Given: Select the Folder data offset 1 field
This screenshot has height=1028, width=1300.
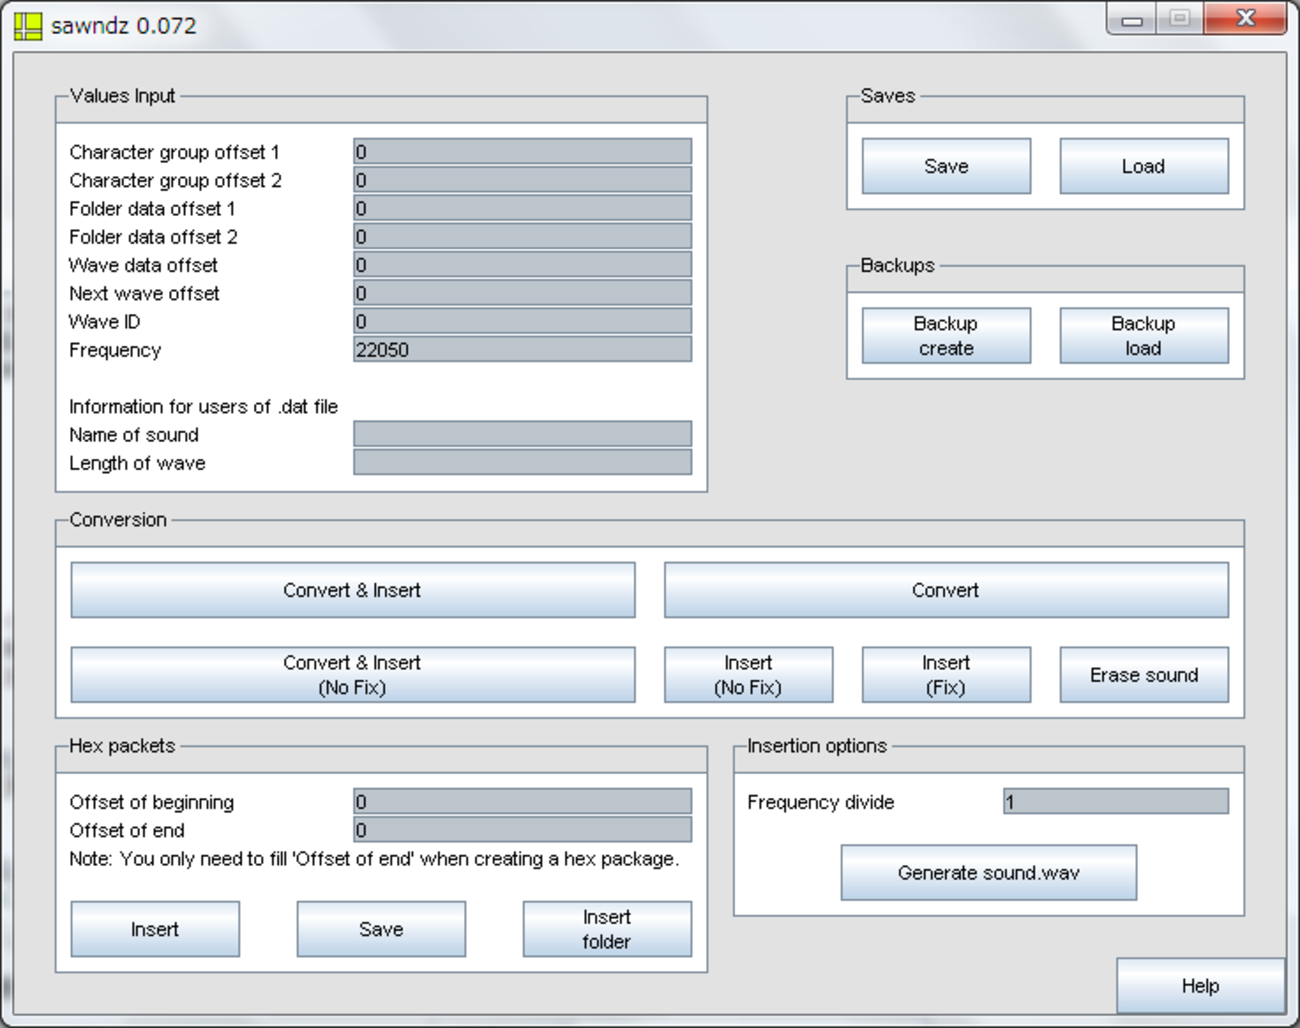Looking at the screenshot, I should pyautogui.click(x=522, y=208).
